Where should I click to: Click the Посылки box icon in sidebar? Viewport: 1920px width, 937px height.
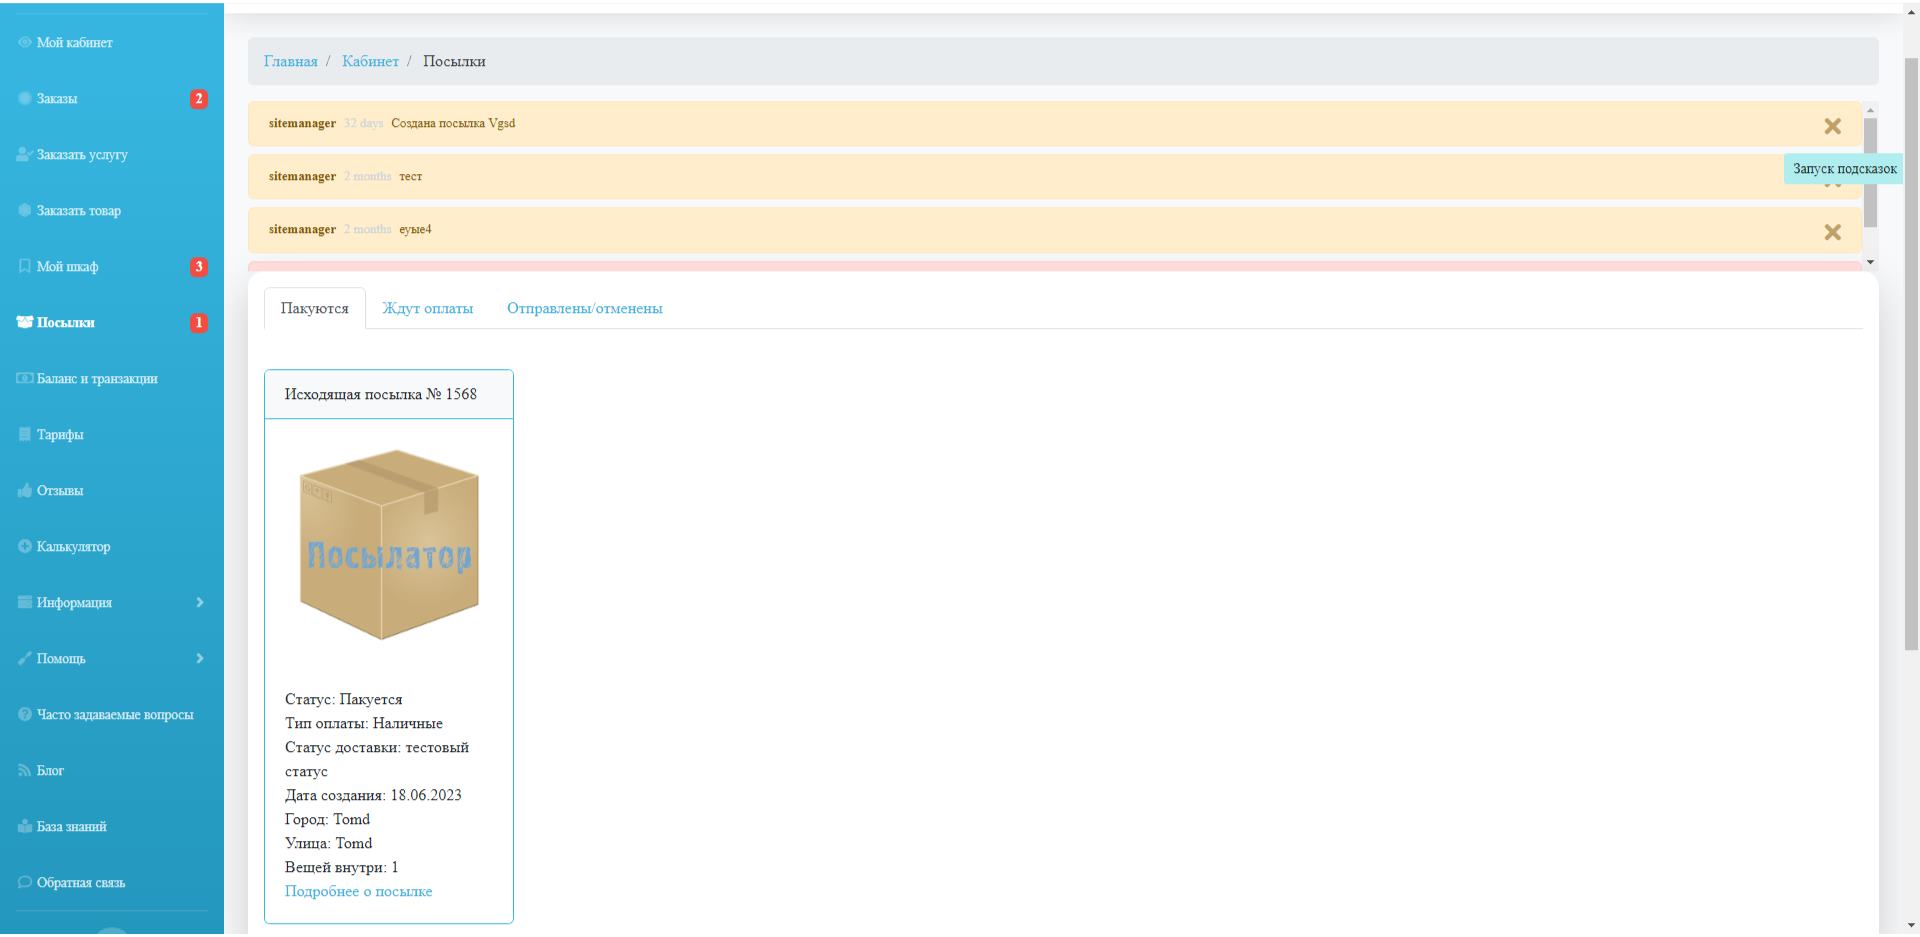coord(25,322)
